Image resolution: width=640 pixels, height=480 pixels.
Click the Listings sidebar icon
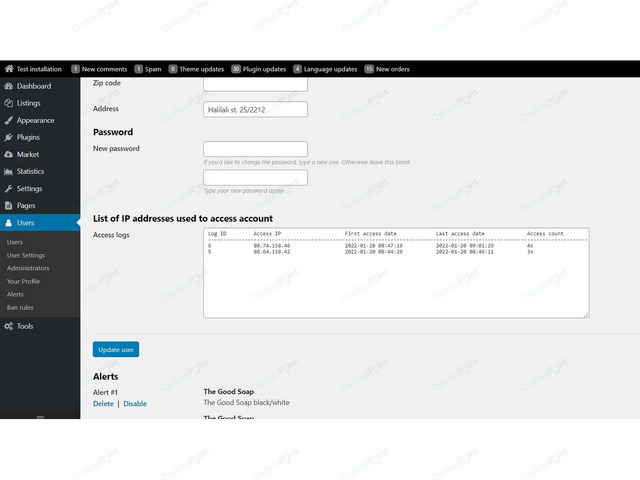click(9, 103)
